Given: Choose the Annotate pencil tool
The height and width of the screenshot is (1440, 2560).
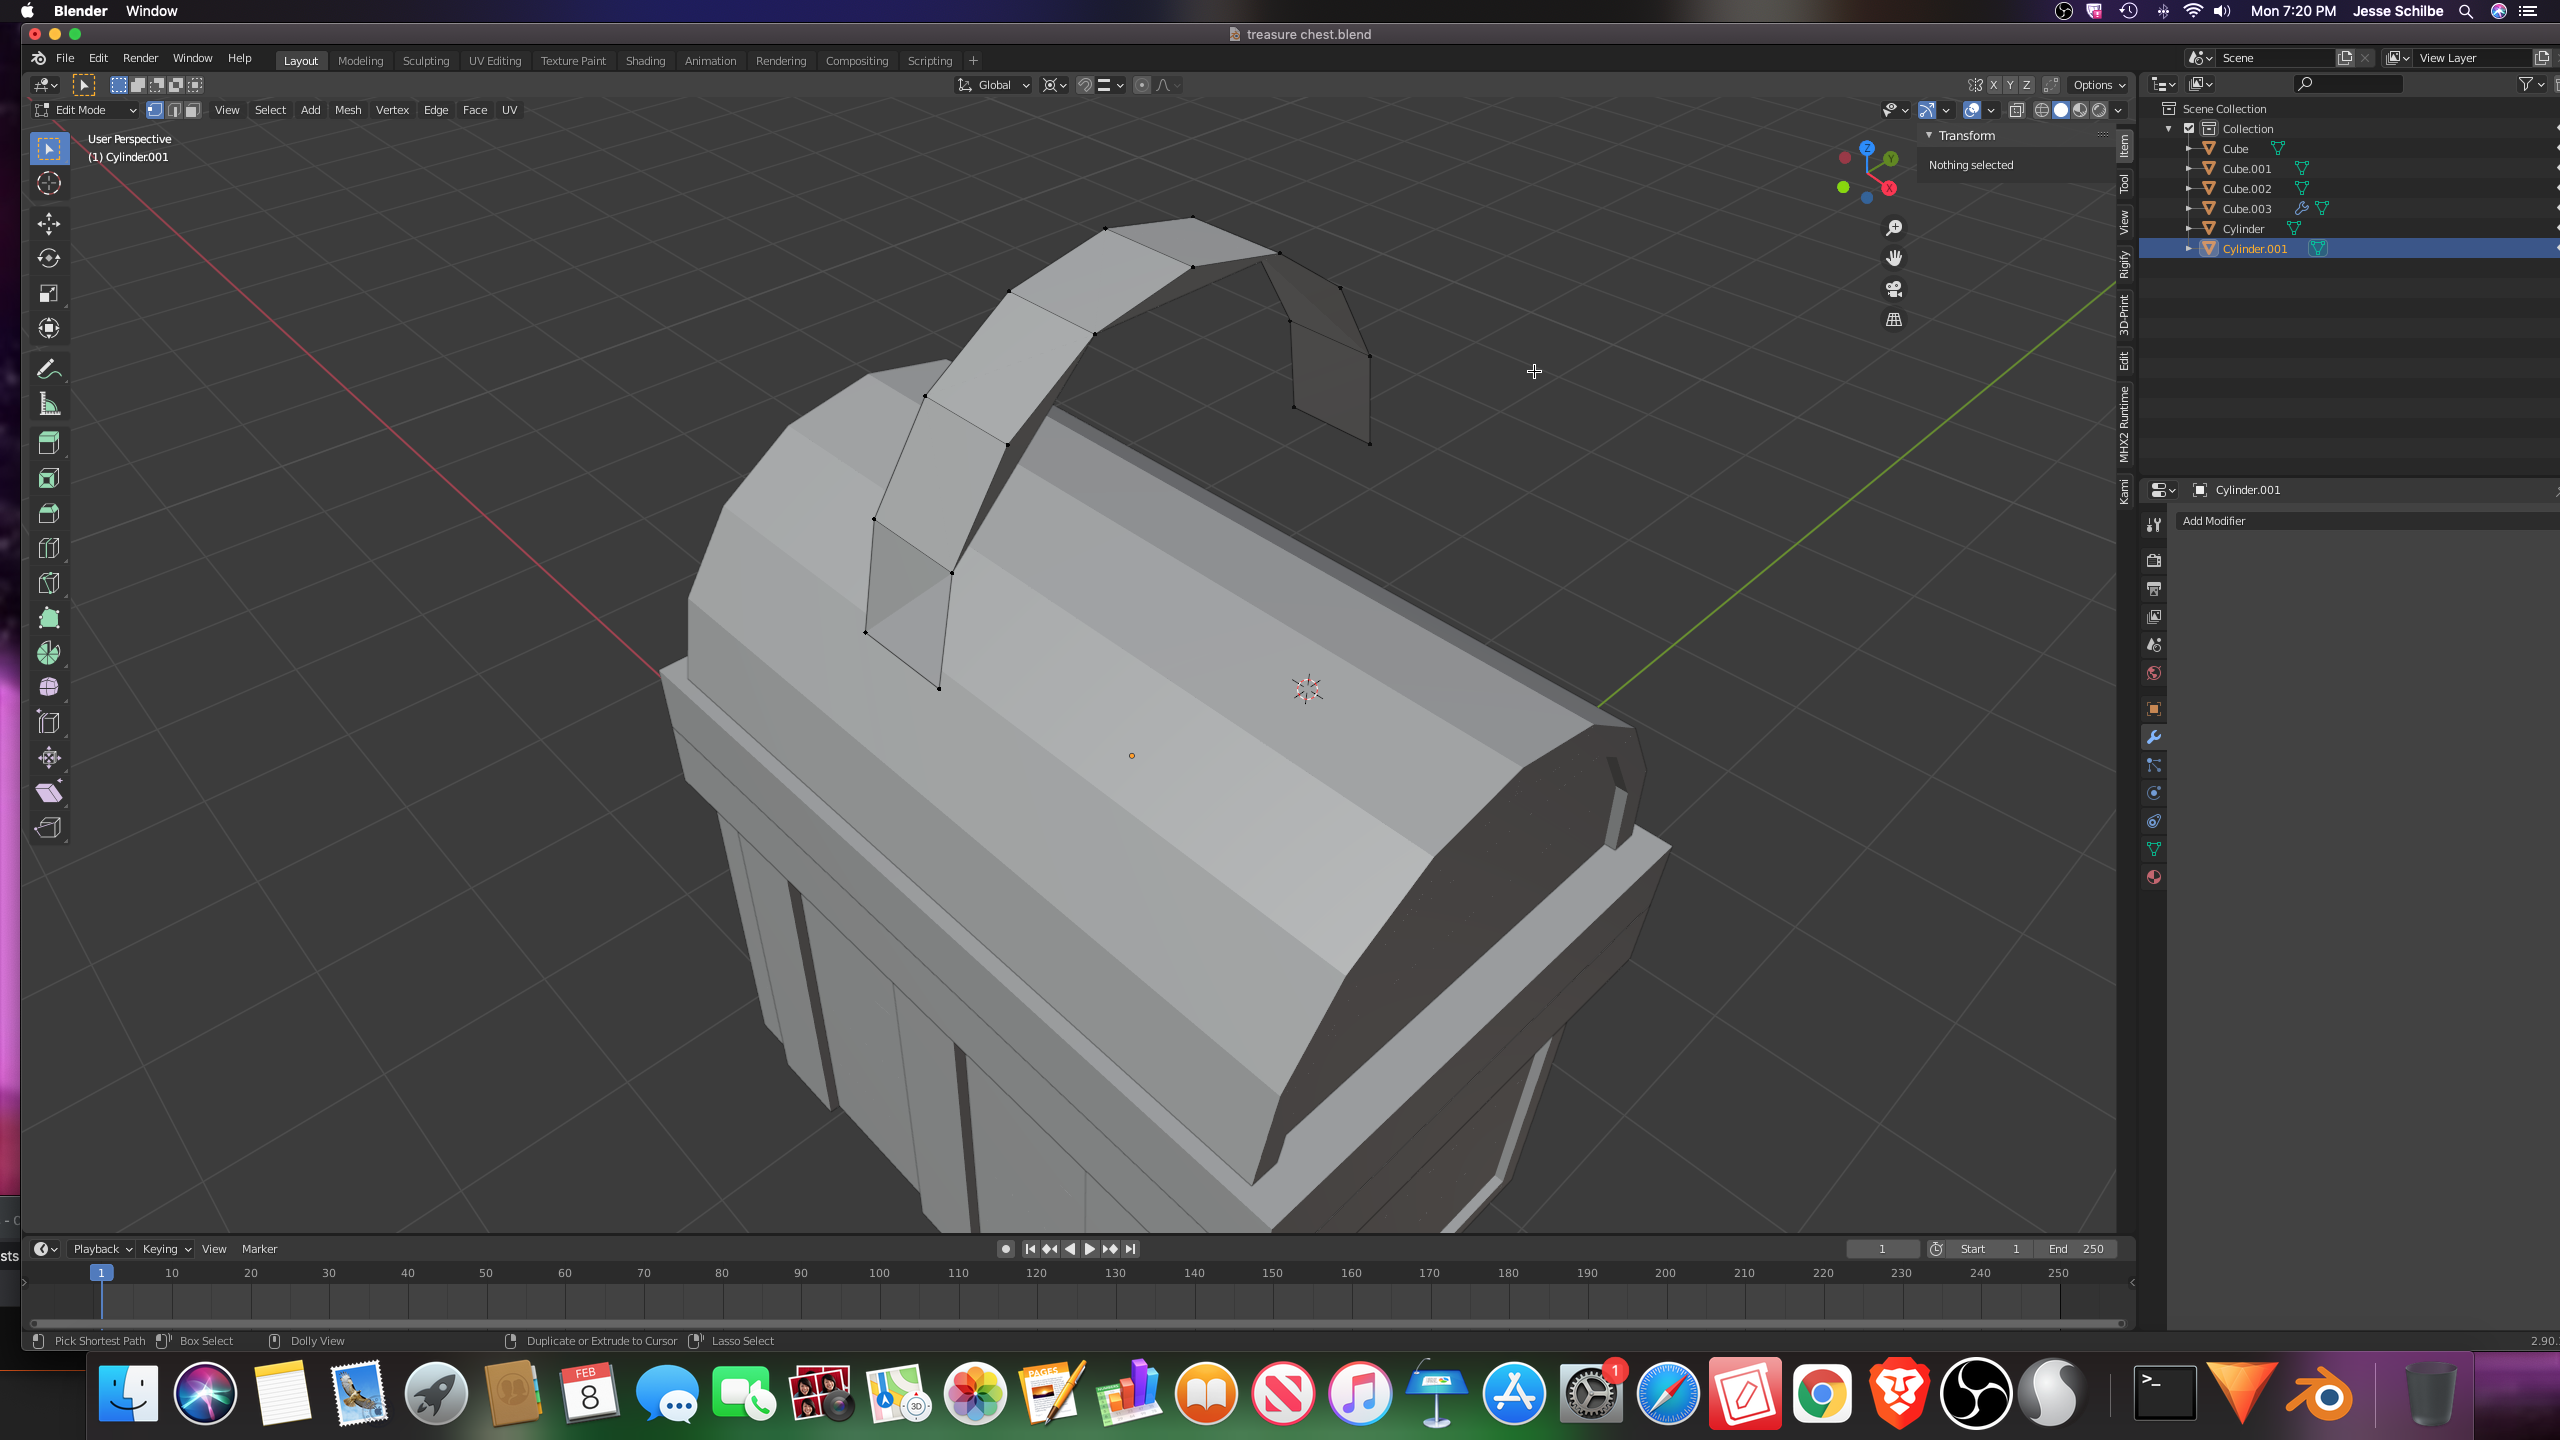Looking at the screenshot, I should pos(48,369).
